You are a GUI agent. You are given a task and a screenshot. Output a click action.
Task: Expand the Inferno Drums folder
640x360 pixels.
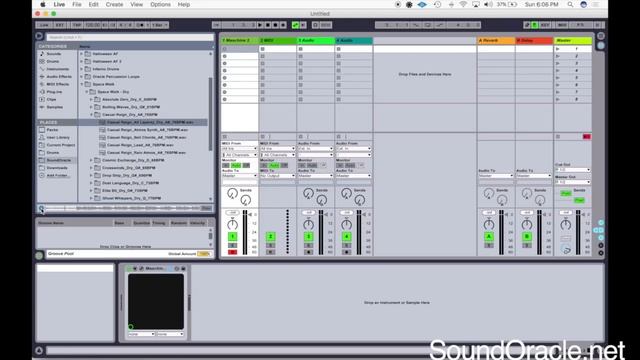(x=82, y=69)
